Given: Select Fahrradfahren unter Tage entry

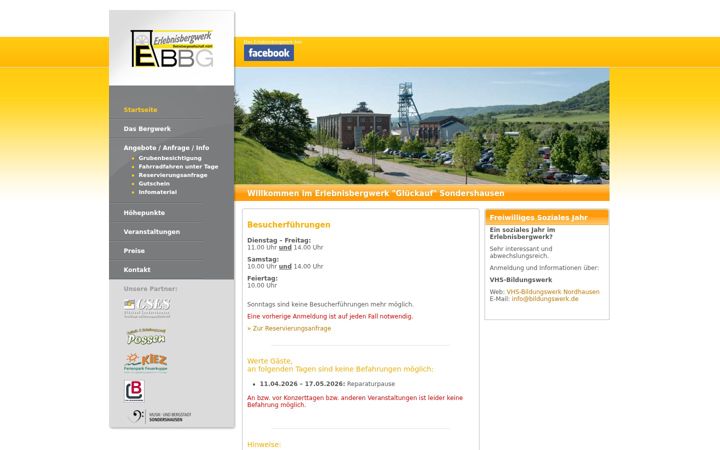Looking at the screenshot, I should [178, 167].
